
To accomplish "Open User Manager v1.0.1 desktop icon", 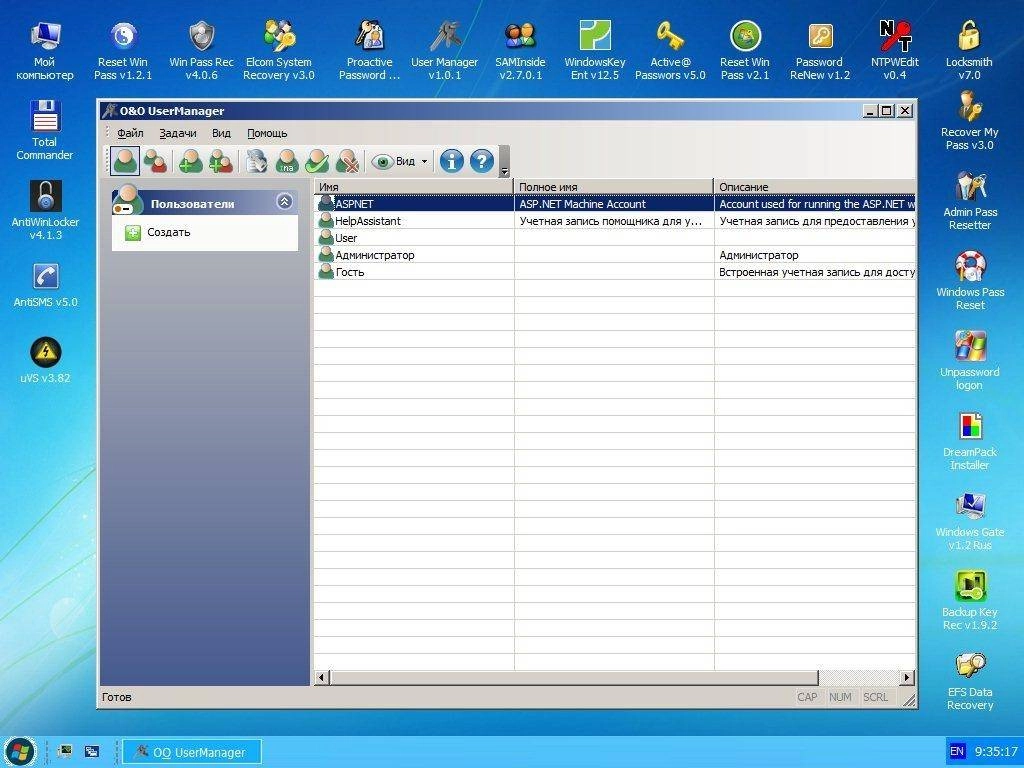I will click(x=445, y=50).
